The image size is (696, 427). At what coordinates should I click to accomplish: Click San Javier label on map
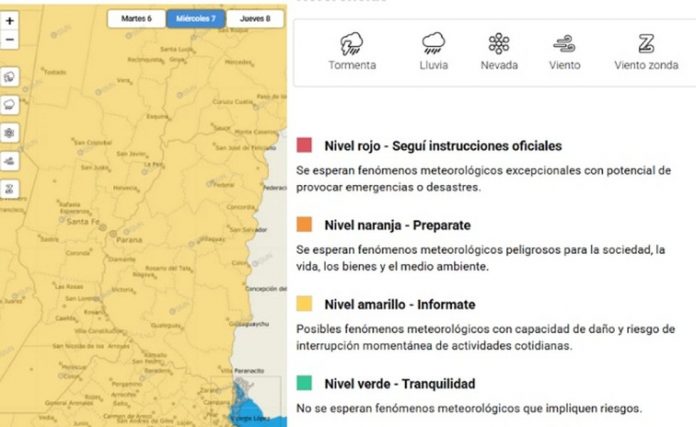131,154
